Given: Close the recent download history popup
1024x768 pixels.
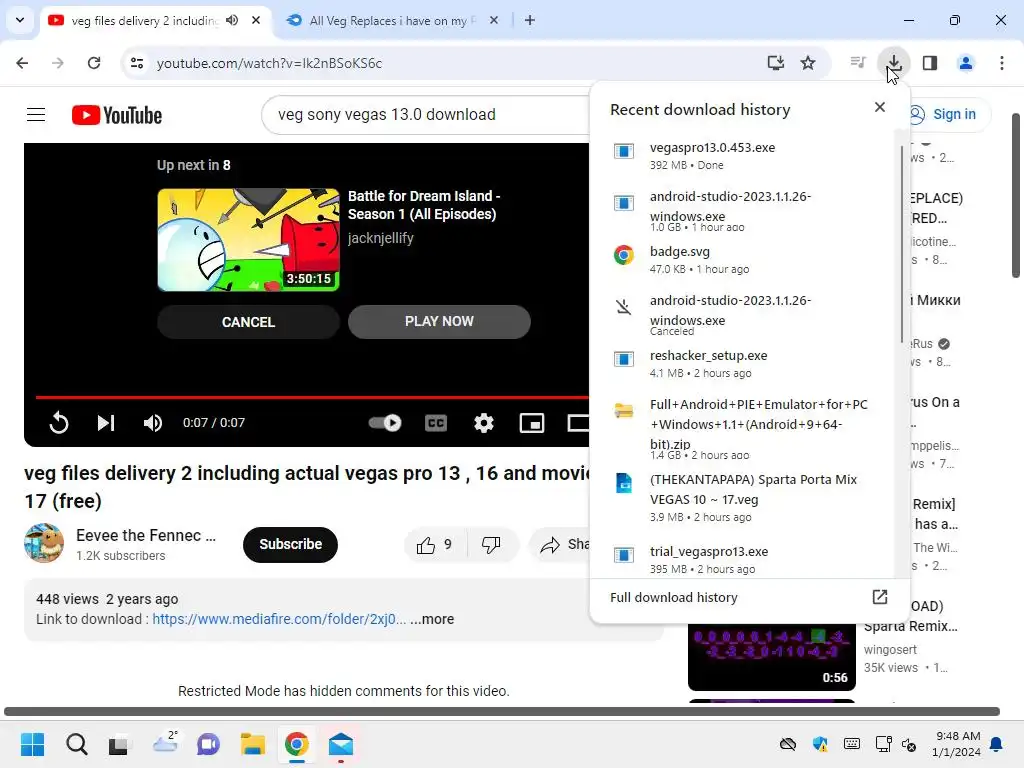Looking at the screenshot, I should [880, 107].
